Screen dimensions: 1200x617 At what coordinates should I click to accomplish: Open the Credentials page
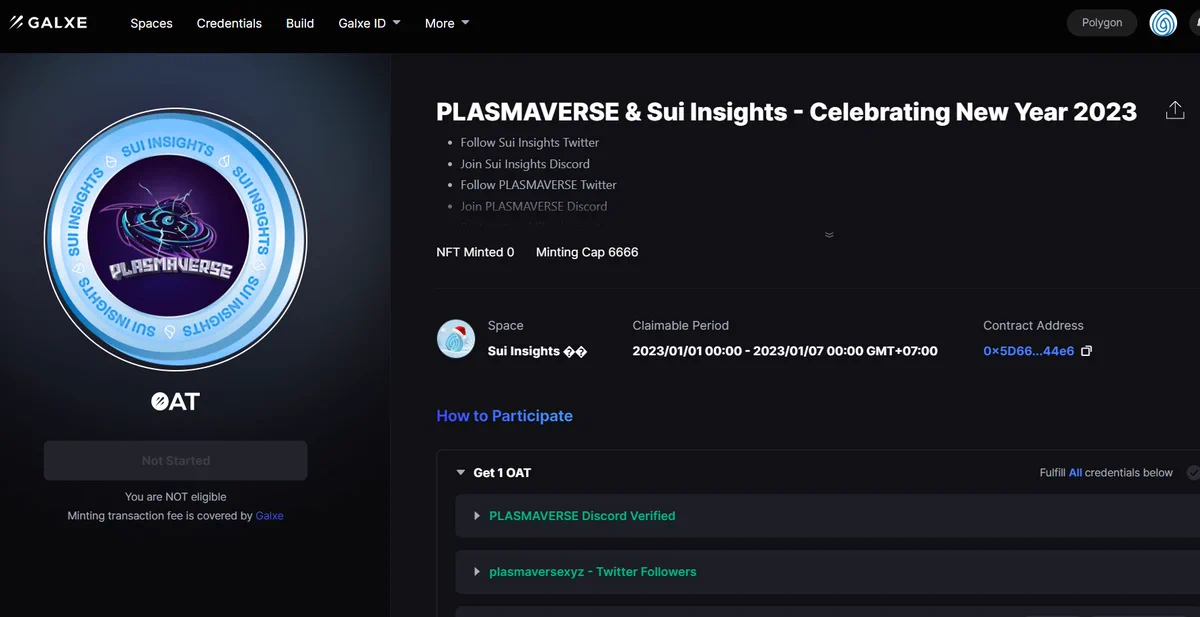229,23
